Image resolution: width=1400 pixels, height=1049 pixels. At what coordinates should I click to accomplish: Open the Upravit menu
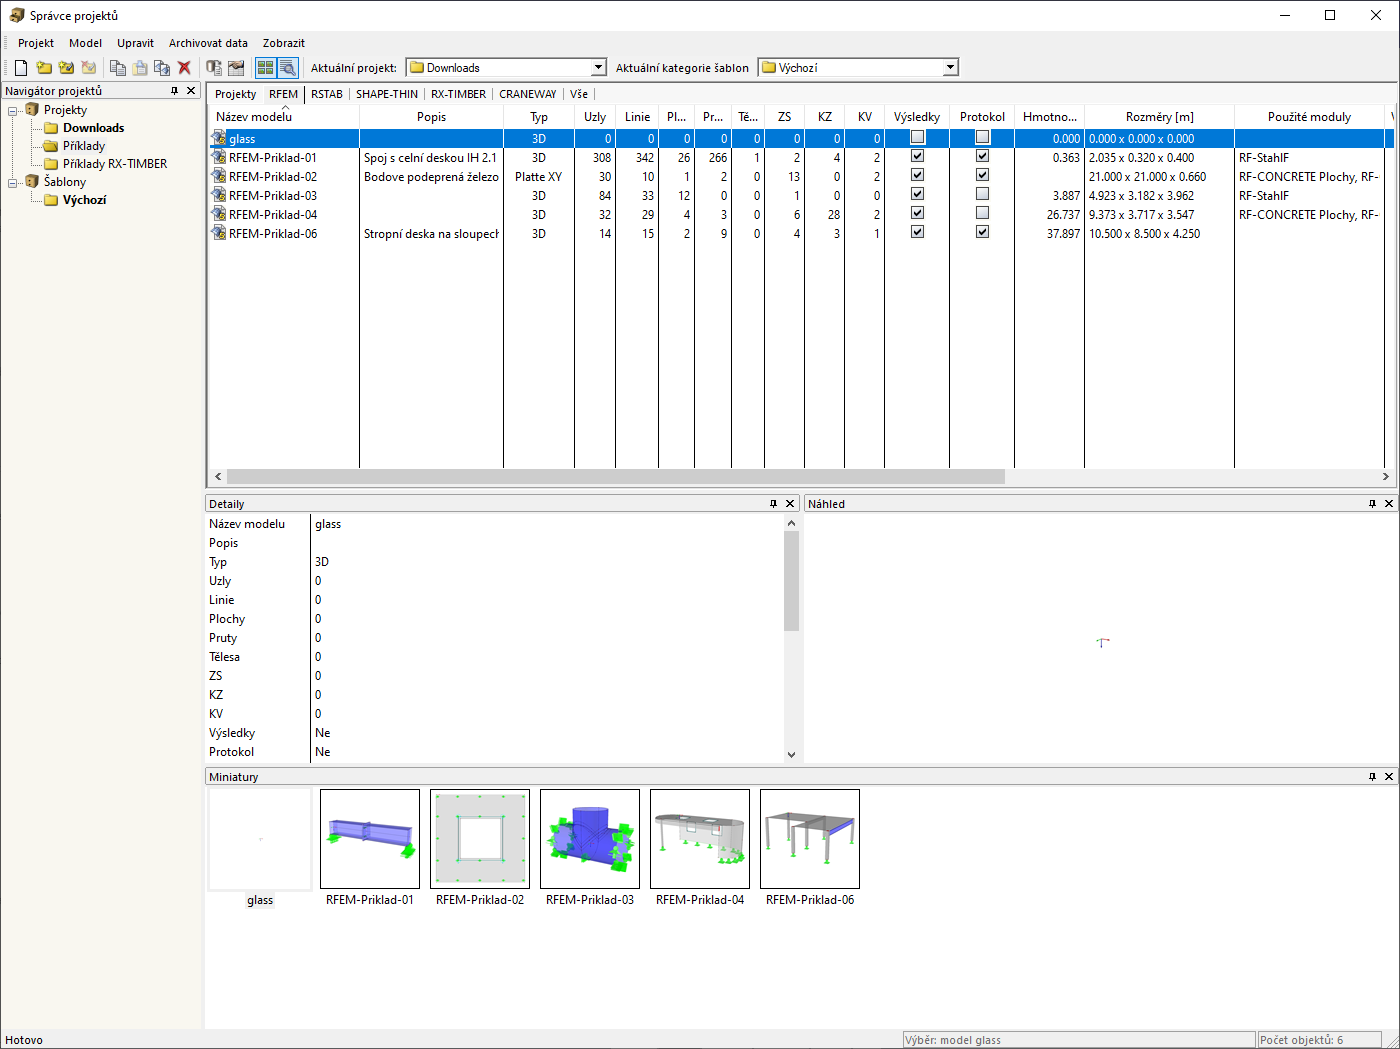coord(135,43)
